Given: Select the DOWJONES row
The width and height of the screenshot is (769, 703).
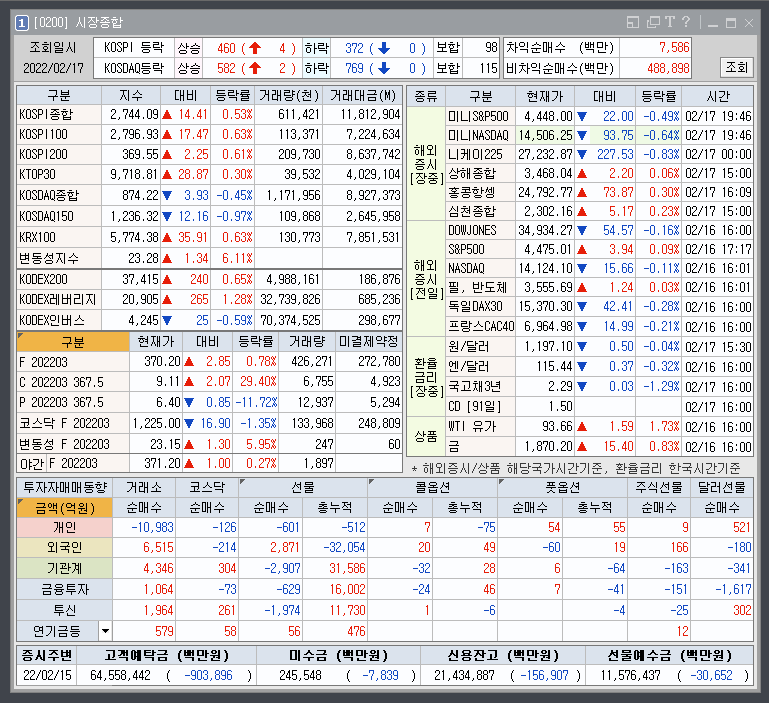Looking at the screenshot, I should (600, 231).
